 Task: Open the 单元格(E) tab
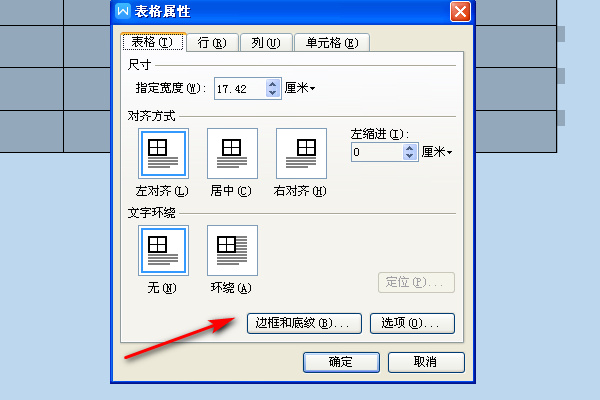pos(332,42)
